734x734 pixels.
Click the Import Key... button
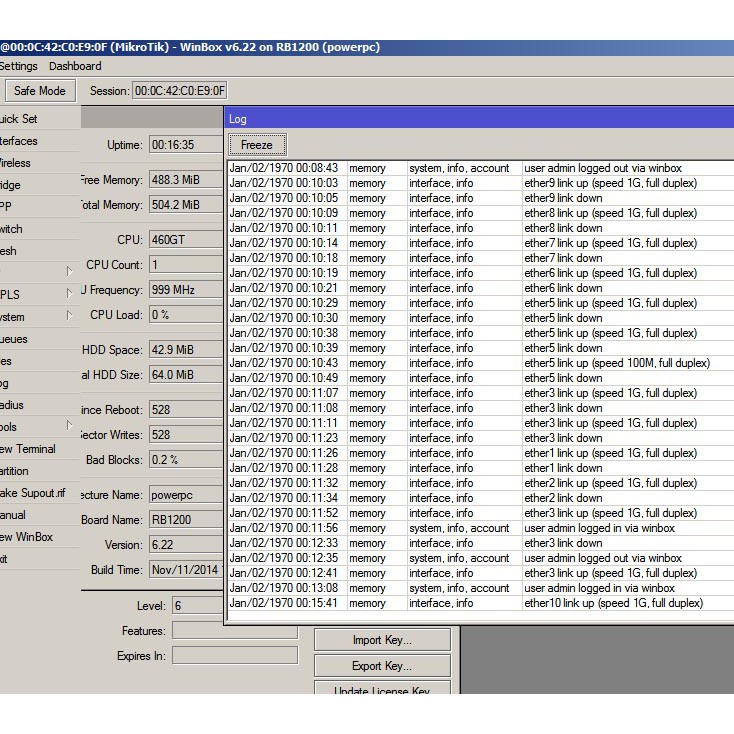click(382, 640)
